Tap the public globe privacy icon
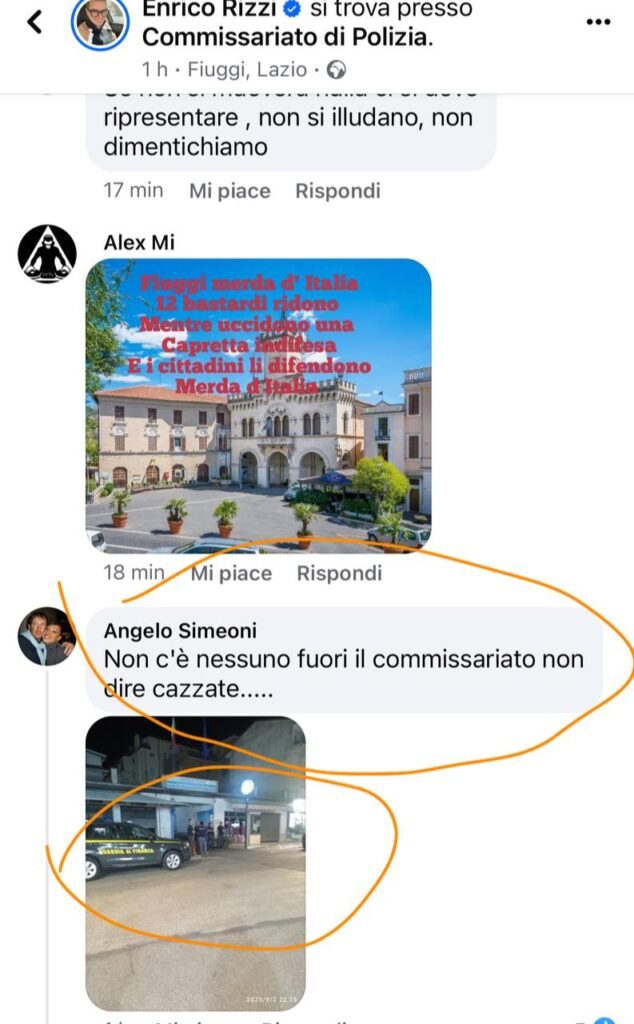This screenshot has height=1024, width=634. click(x=336, y=69)
